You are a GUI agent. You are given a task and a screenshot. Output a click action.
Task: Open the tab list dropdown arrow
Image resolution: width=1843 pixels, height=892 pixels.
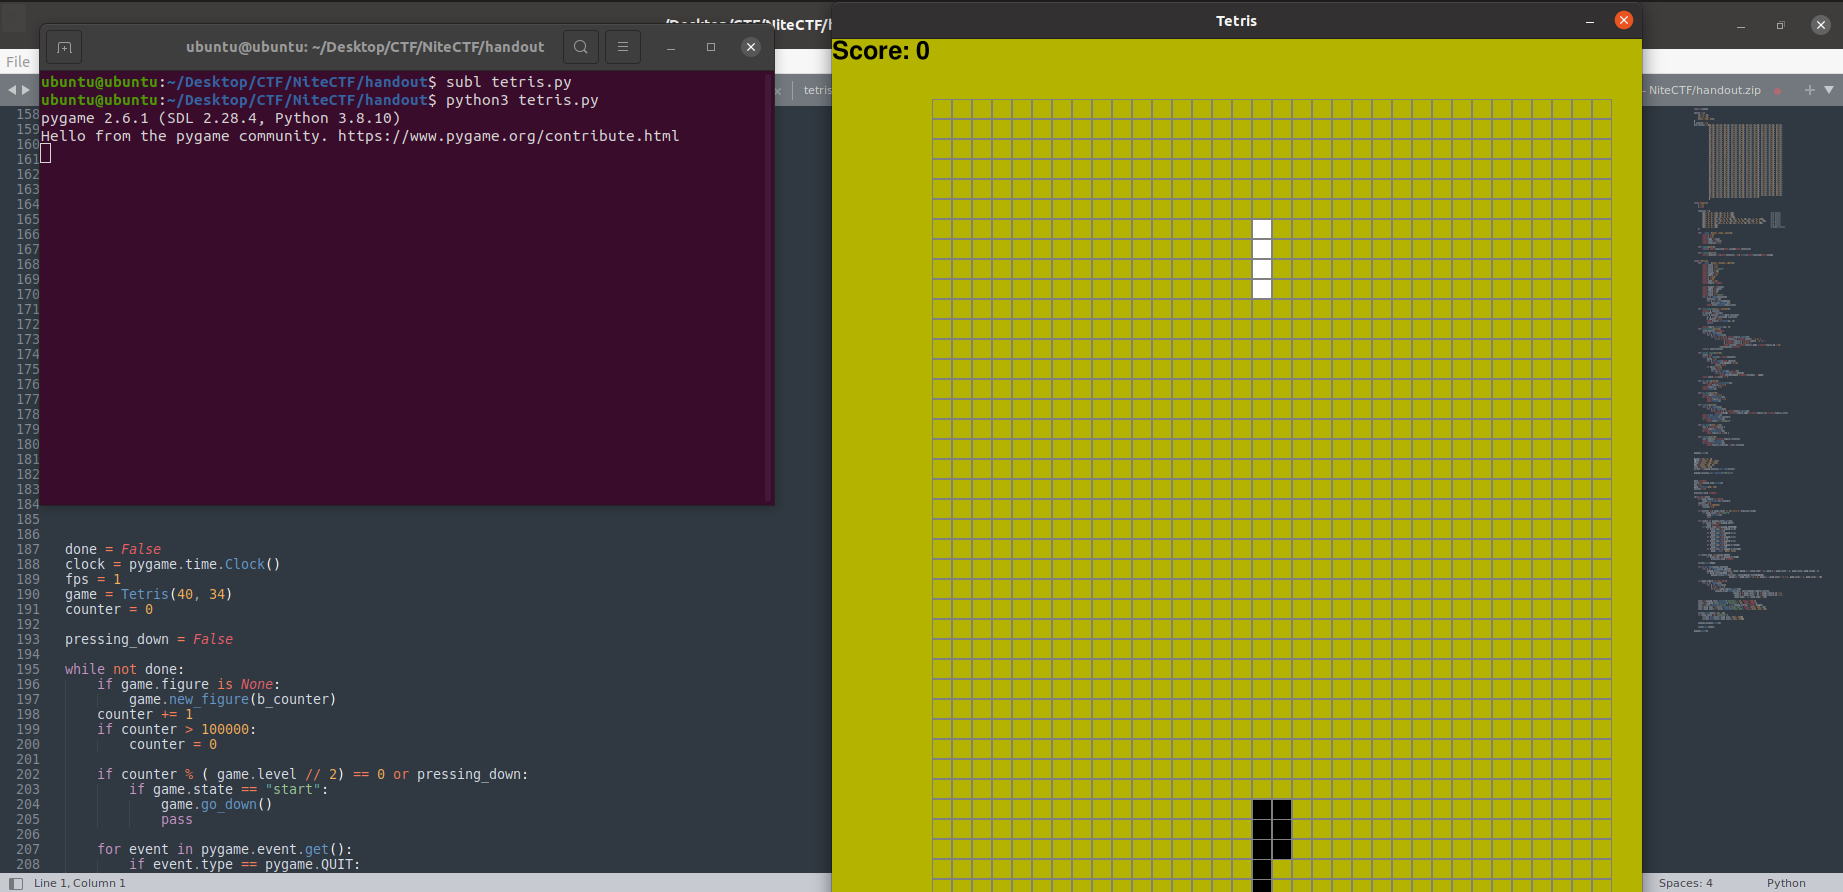point(1829,90)
